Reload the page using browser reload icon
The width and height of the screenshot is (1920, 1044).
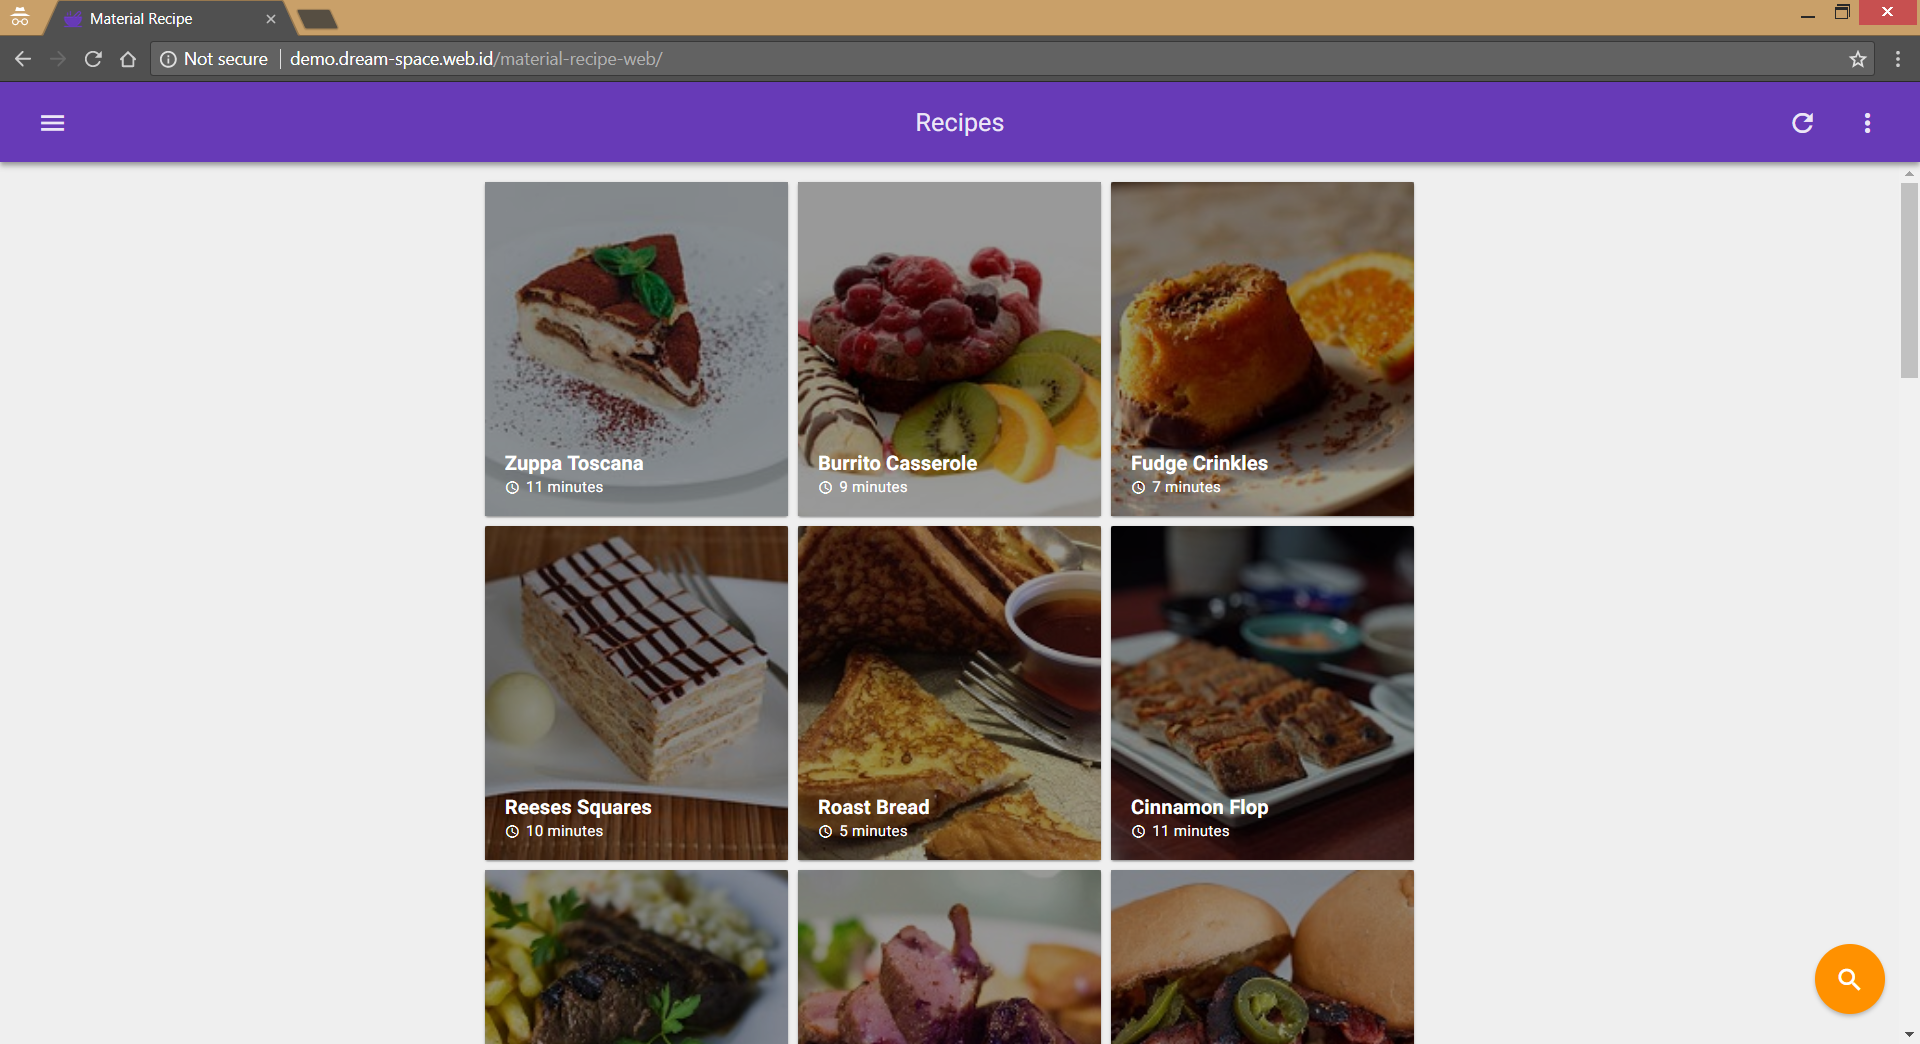pos(93,59)
